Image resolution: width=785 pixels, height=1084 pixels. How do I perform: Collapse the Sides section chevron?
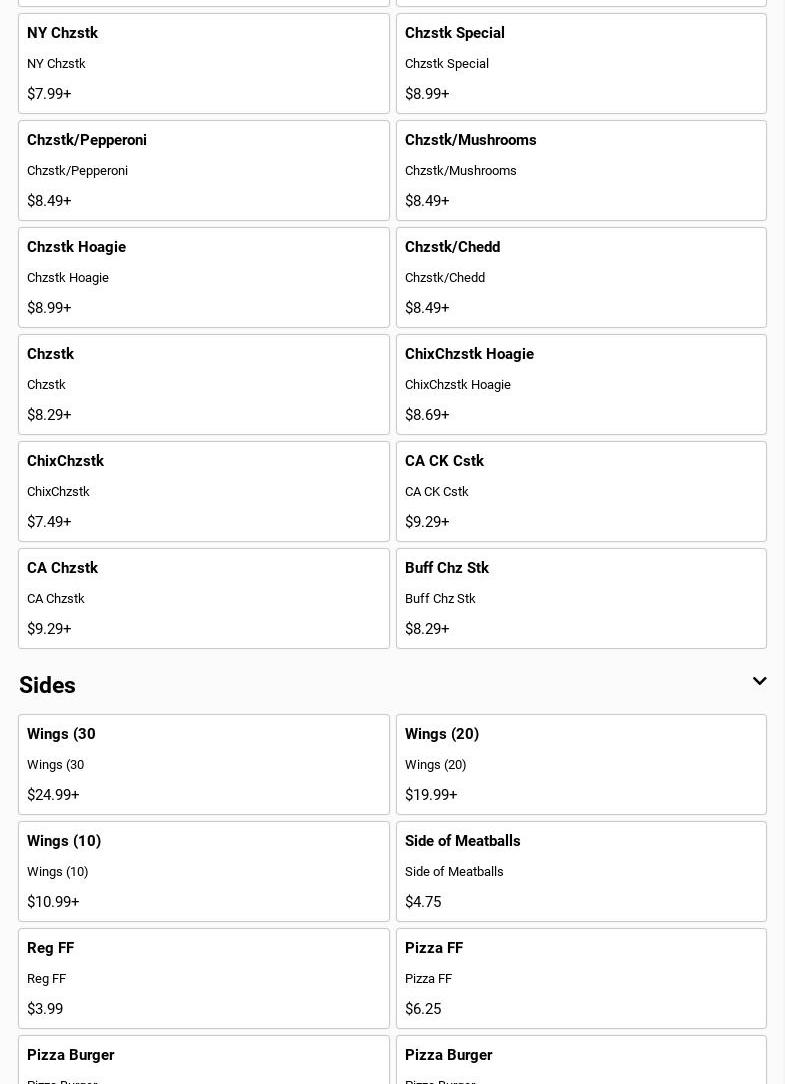tap(759, 682)
